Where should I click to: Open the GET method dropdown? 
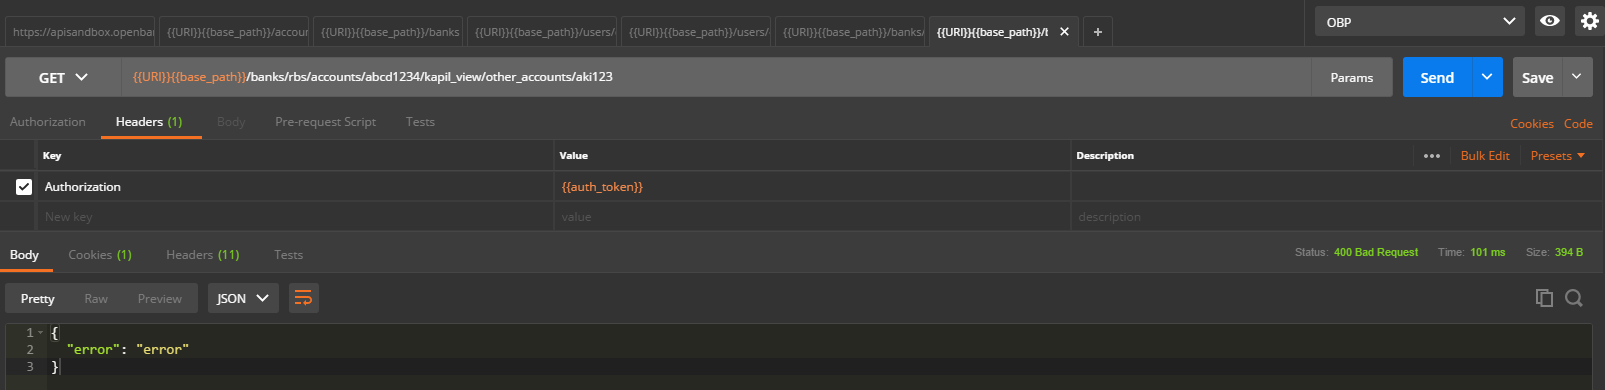(x=63, y=77)
